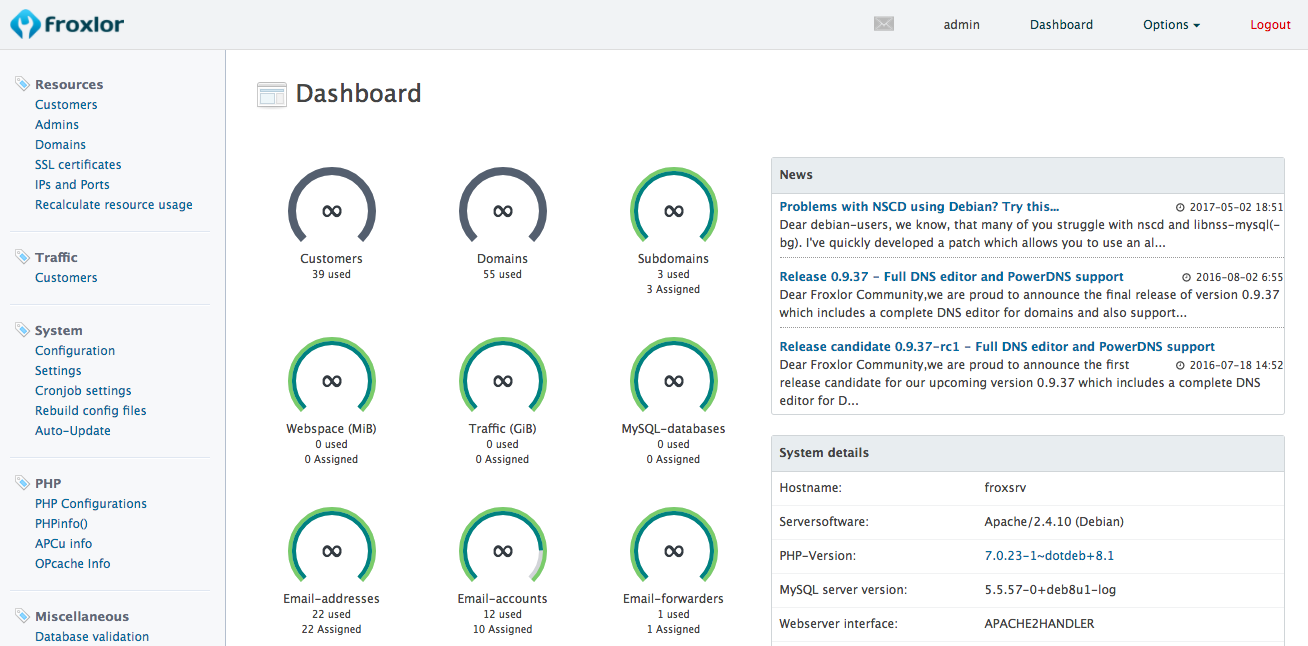The image size is (1308, 646).
Task: Click the System details panel header
Action: click(x=1027, y=453)
